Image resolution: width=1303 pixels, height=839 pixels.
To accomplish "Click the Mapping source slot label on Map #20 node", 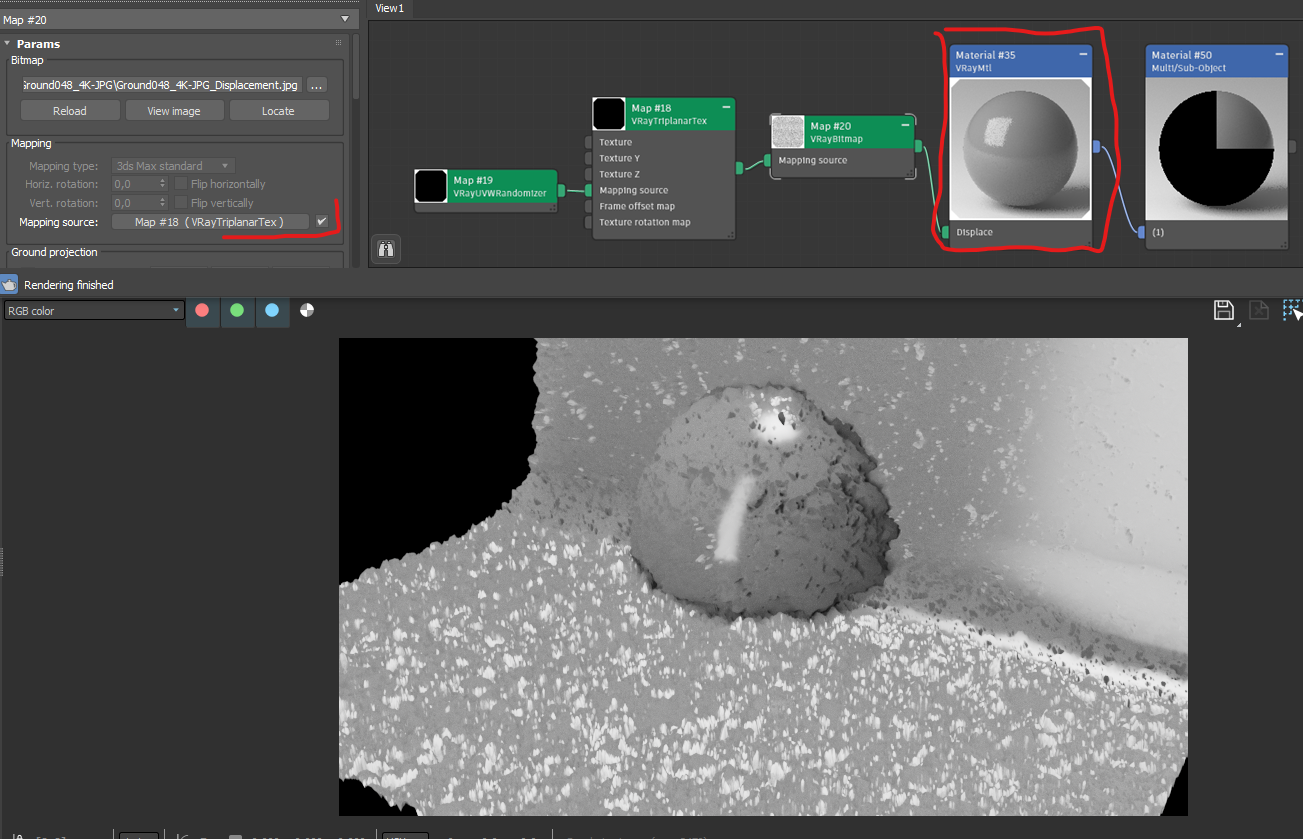I will pyautogui.click(x=813, y=160).
